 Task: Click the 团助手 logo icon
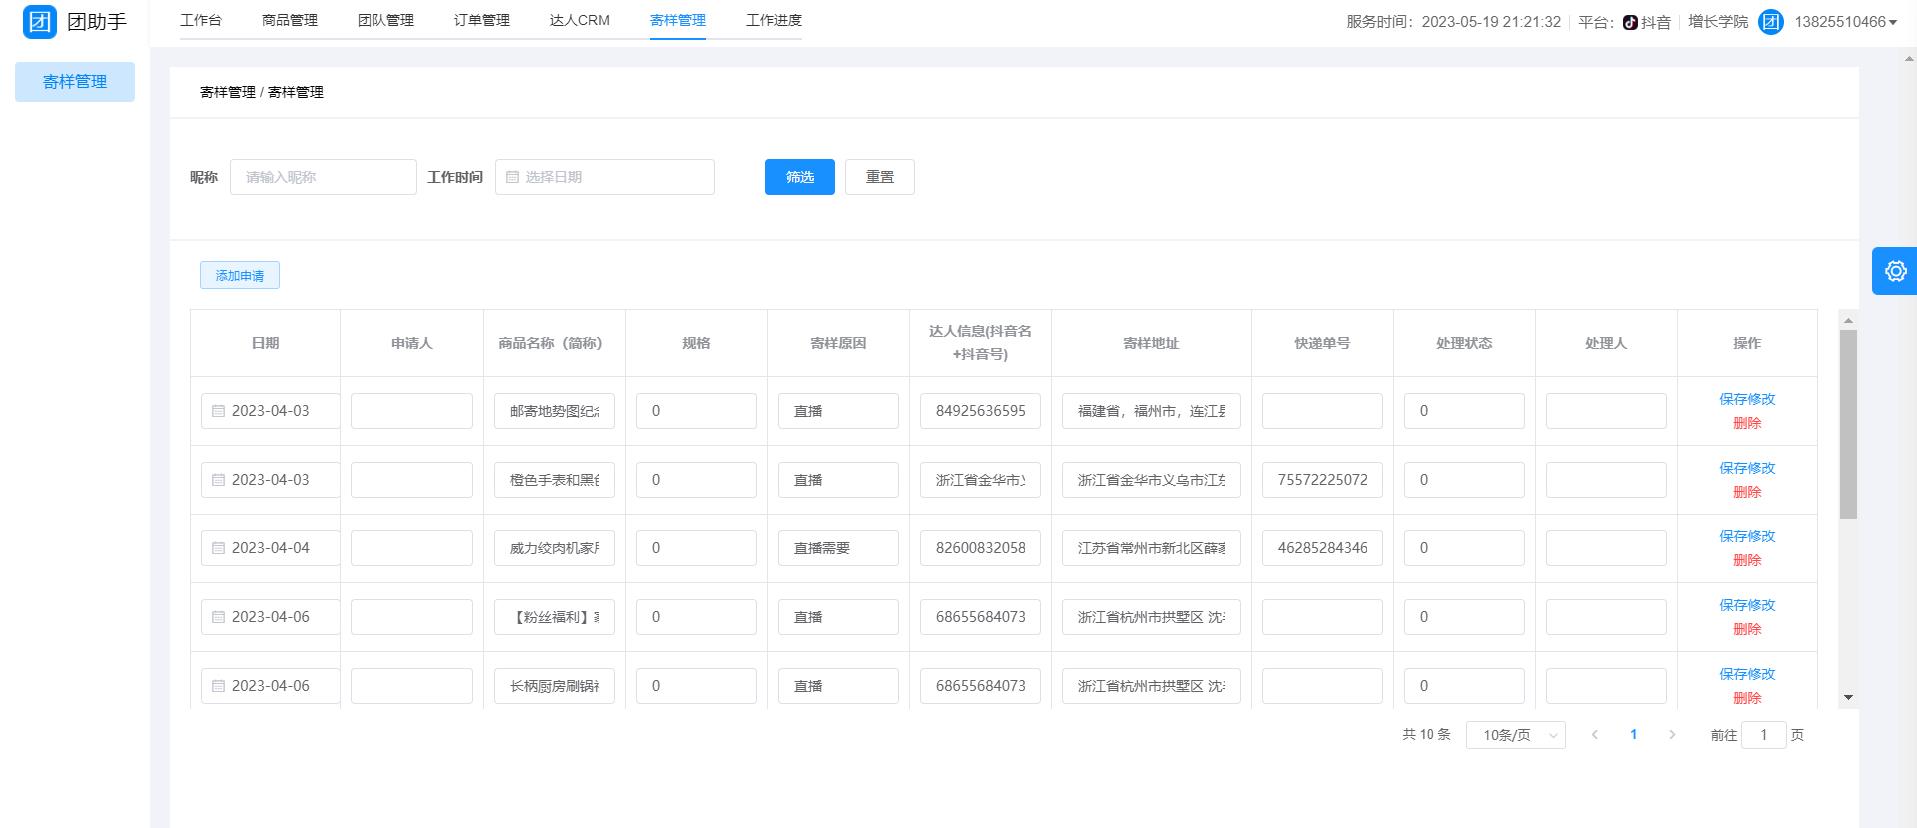[40, 21]
